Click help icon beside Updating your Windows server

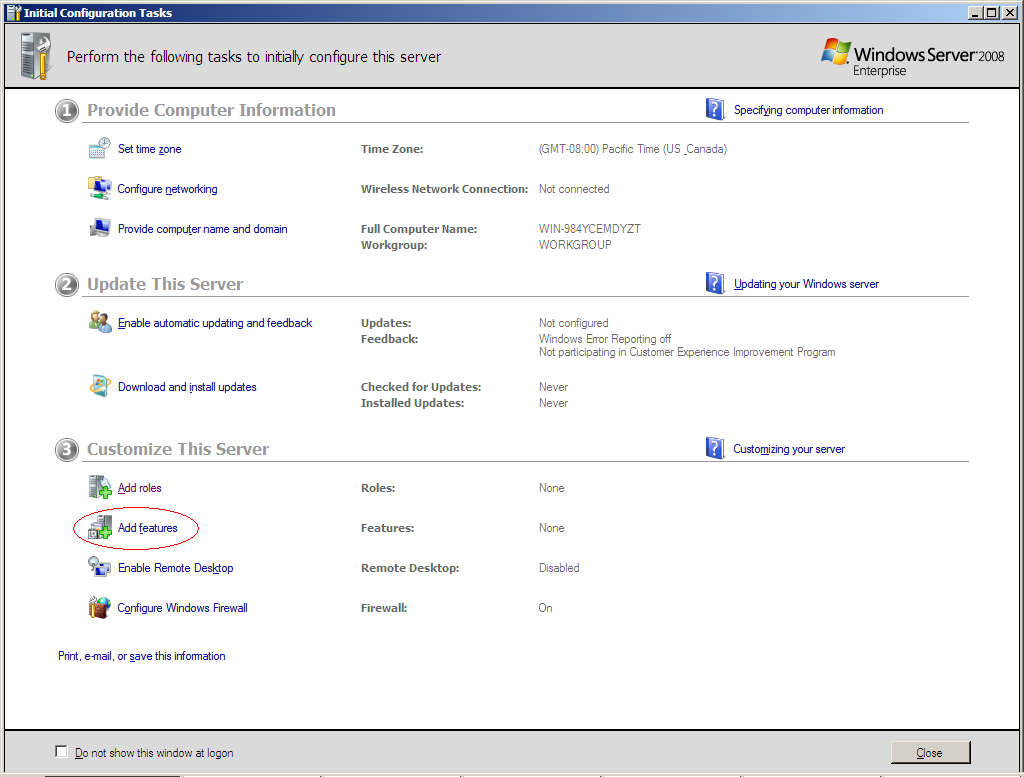coord(715,283)
